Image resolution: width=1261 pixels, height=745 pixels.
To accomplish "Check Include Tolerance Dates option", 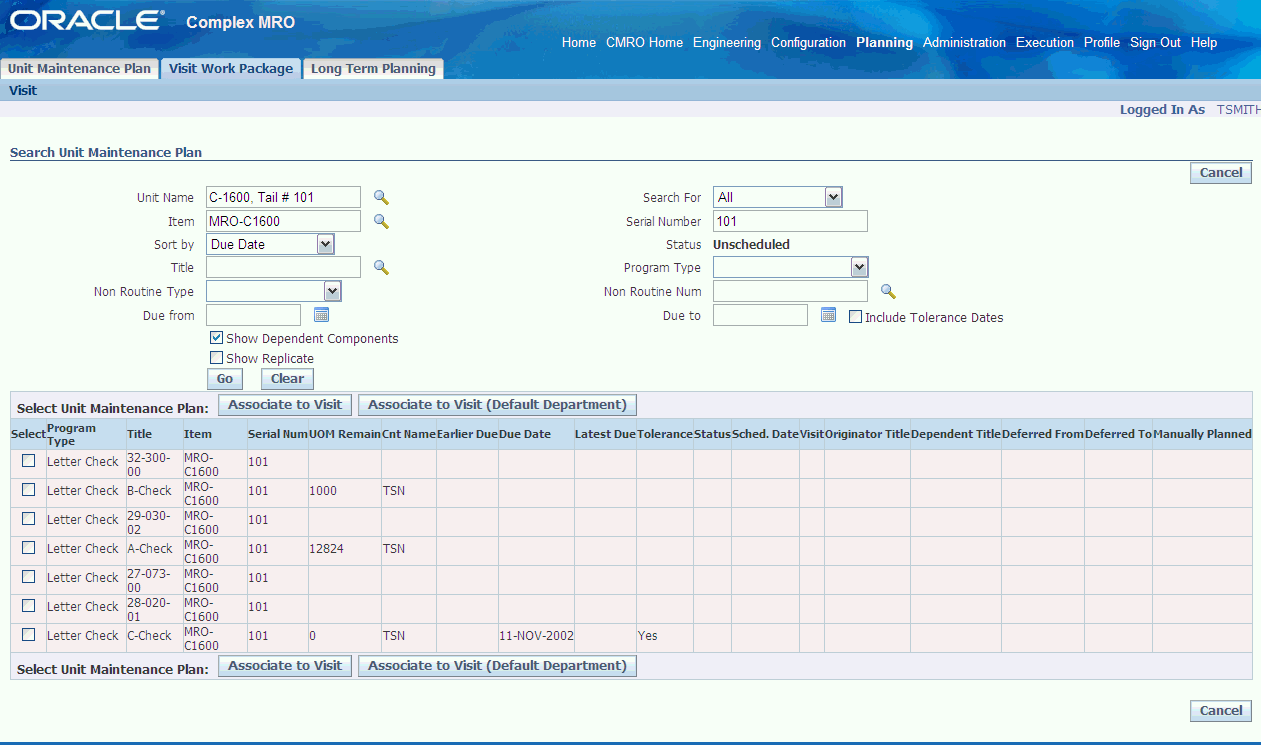I will (x=855, y=317).
